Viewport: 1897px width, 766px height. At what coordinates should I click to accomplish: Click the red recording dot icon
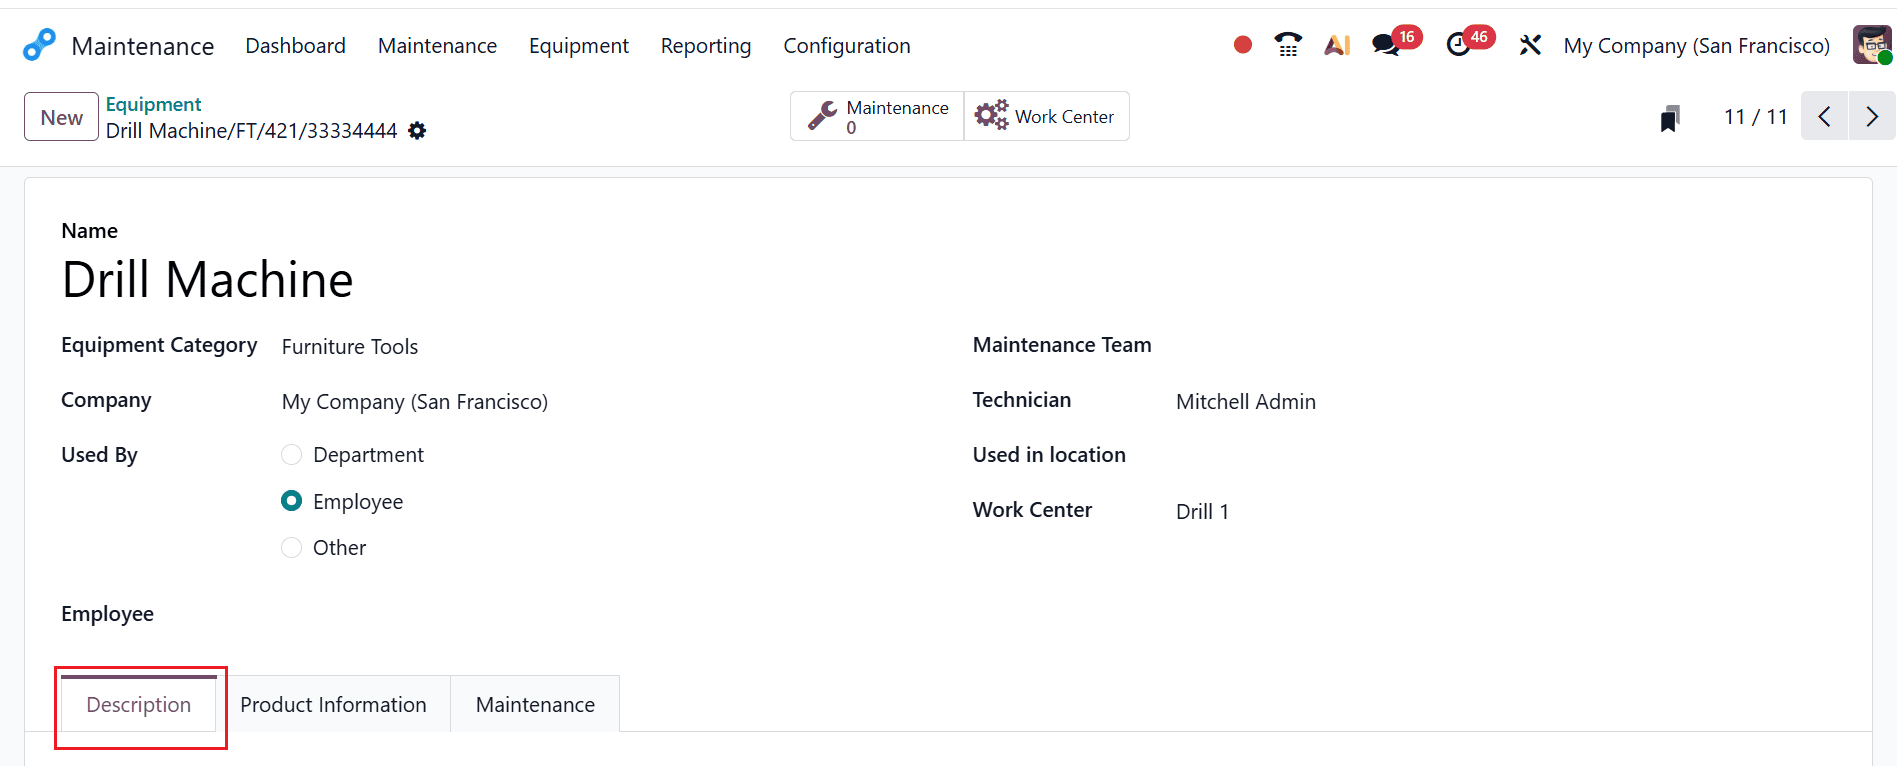(1243, 45)
